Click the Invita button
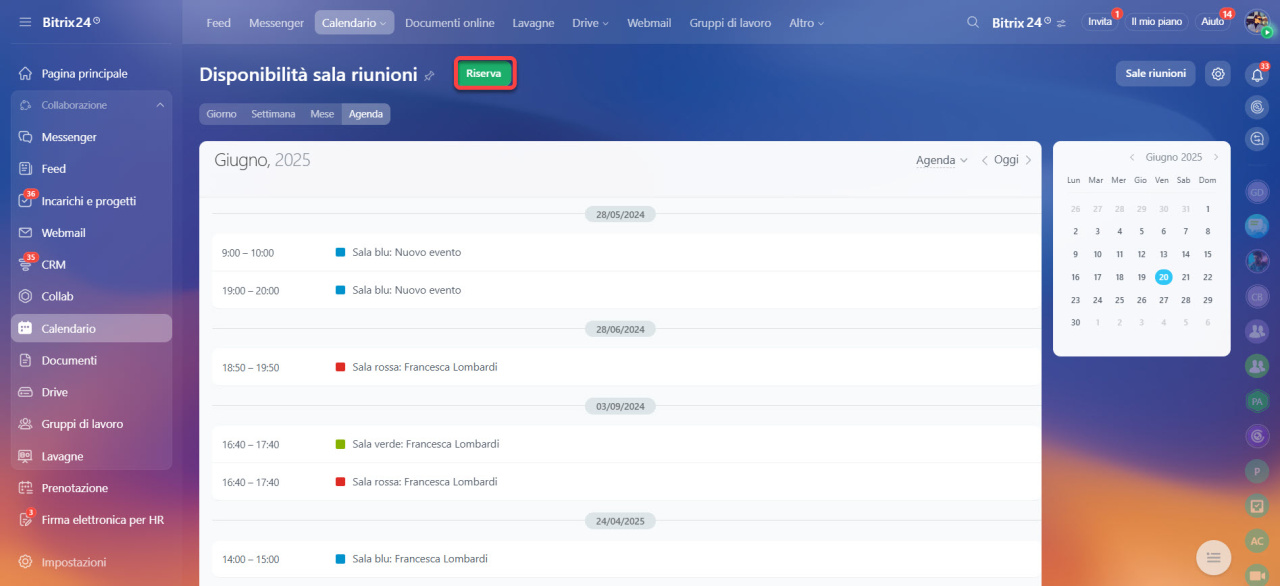Image resolution: width=1280 pixels, height=586 pixels. [x=1100, y=21]
